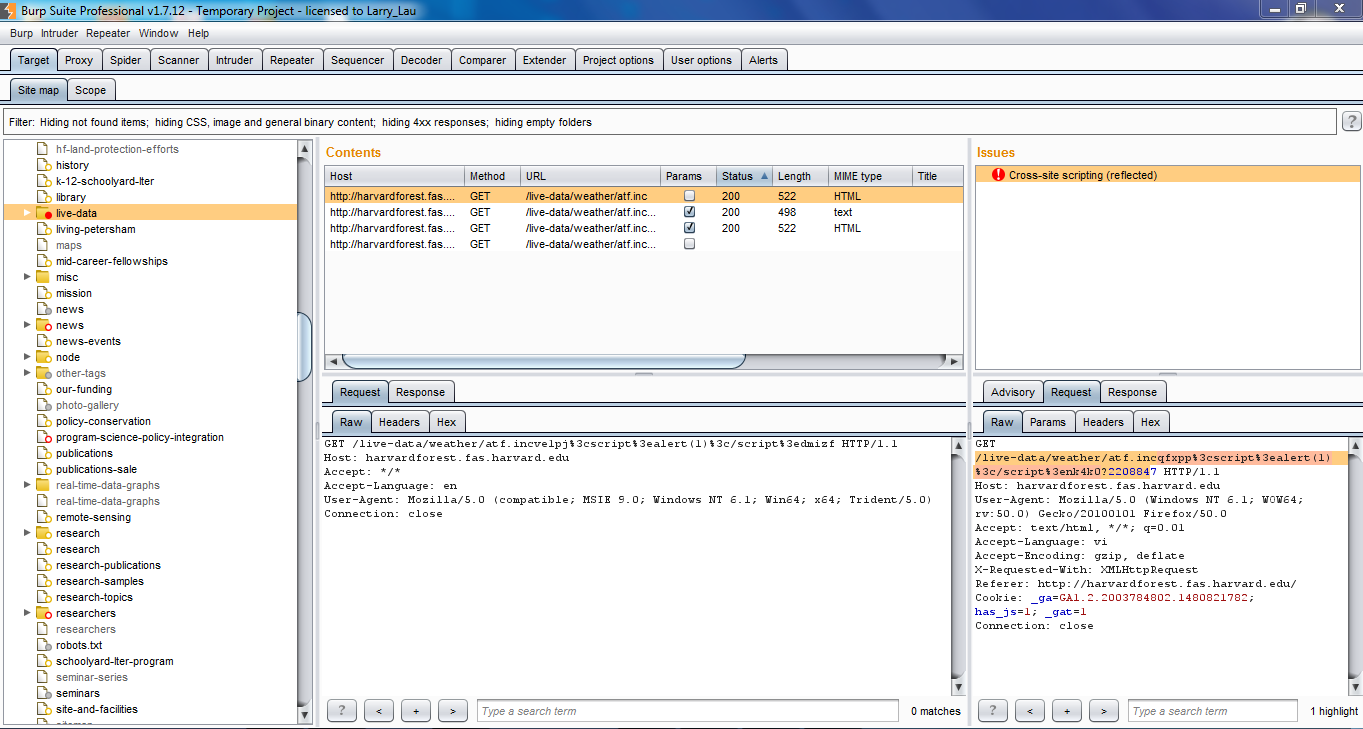The width and height of the screenshot is (1363, 729).
Task: Click the help button in the issue request search bar
Action: [x=992, y=711]
